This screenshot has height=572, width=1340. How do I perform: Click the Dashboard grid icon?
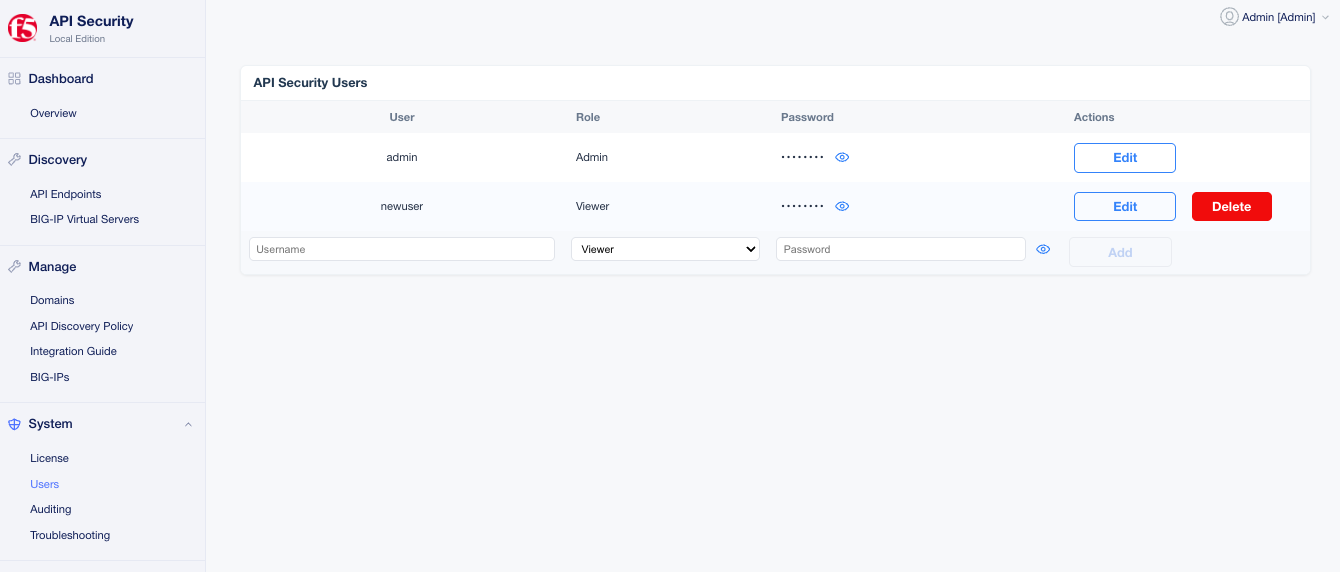[x=14, y=79]
